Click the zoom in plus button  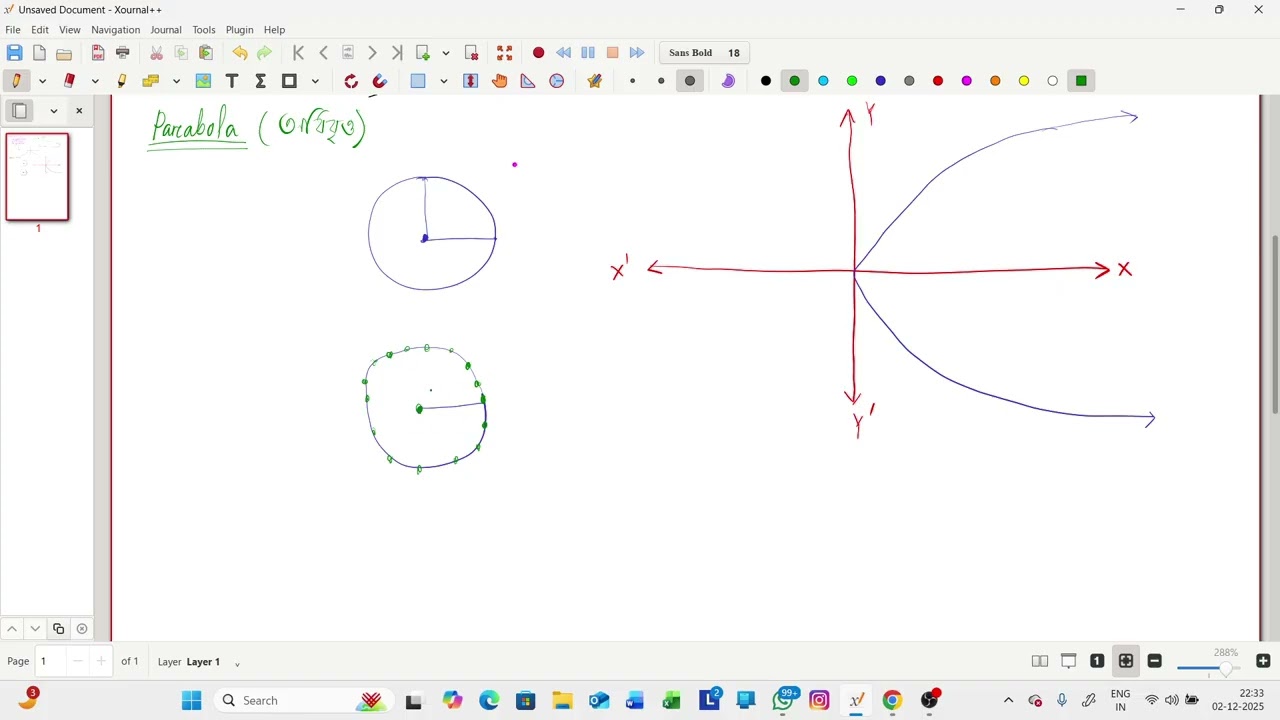click(1263, 661)
